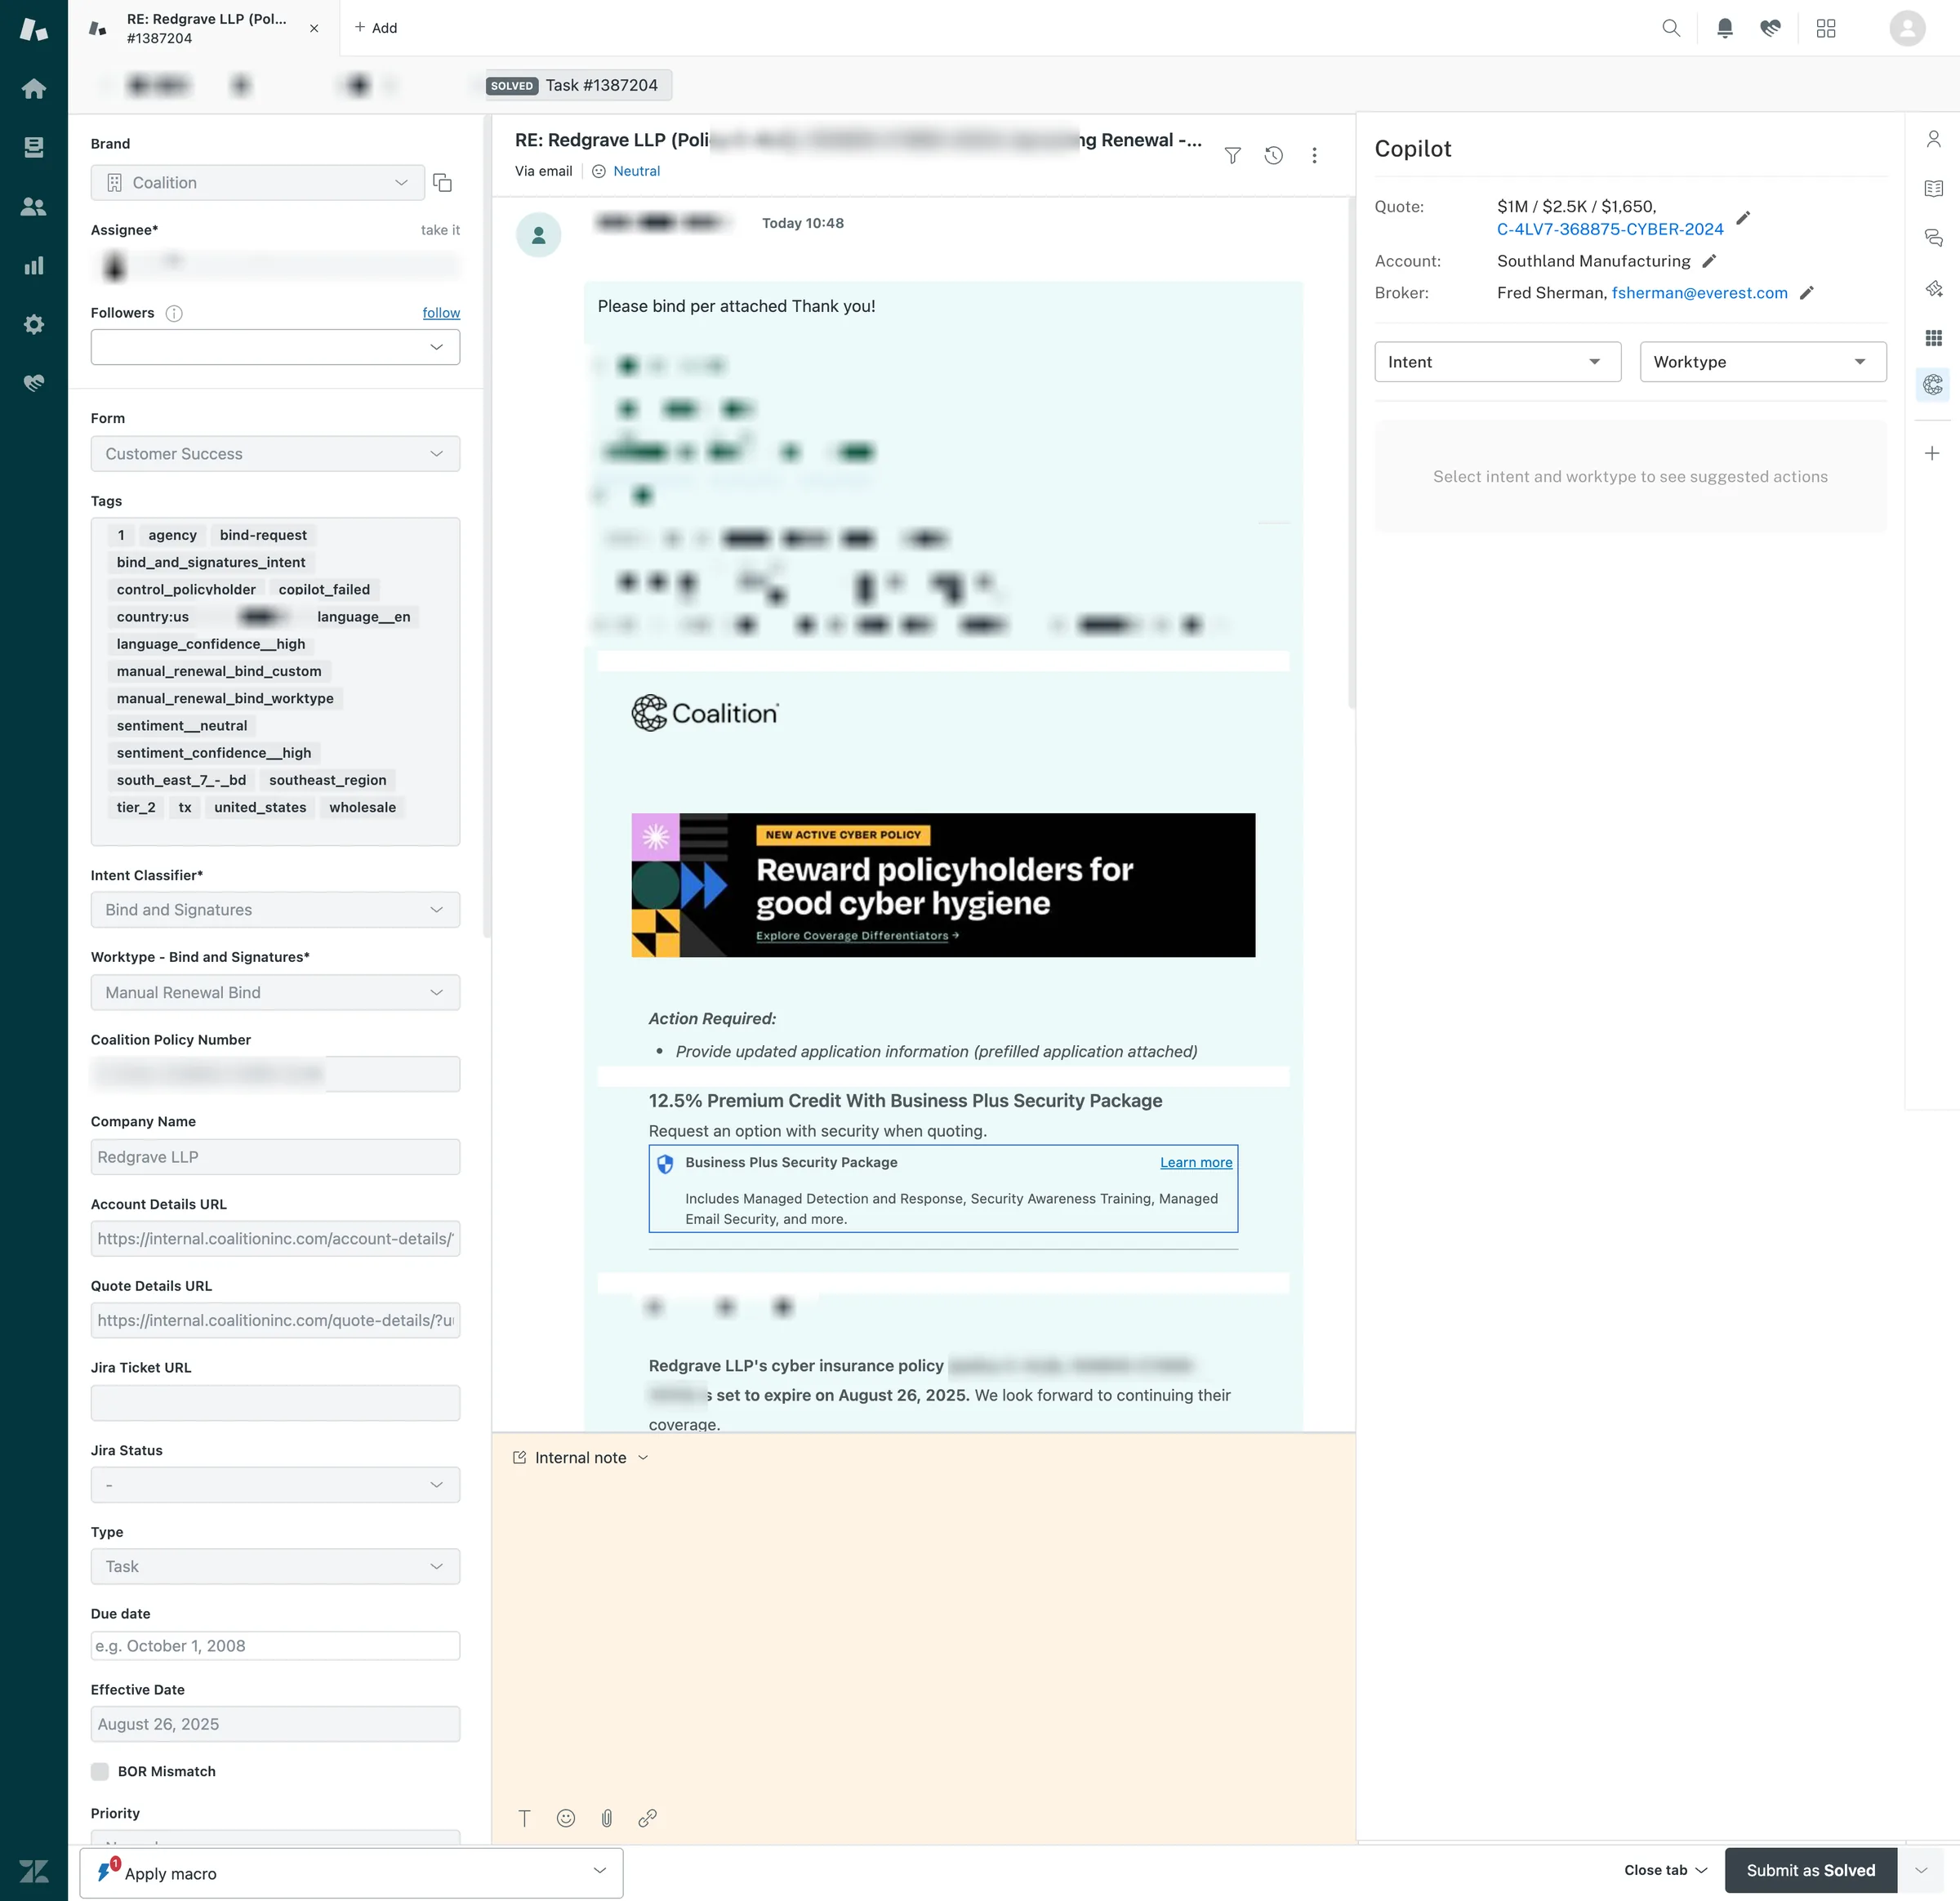This screenshot has width=1960, height=1901.
Task: Open the Home icon in left sidebar
Action: coord(34,89)
